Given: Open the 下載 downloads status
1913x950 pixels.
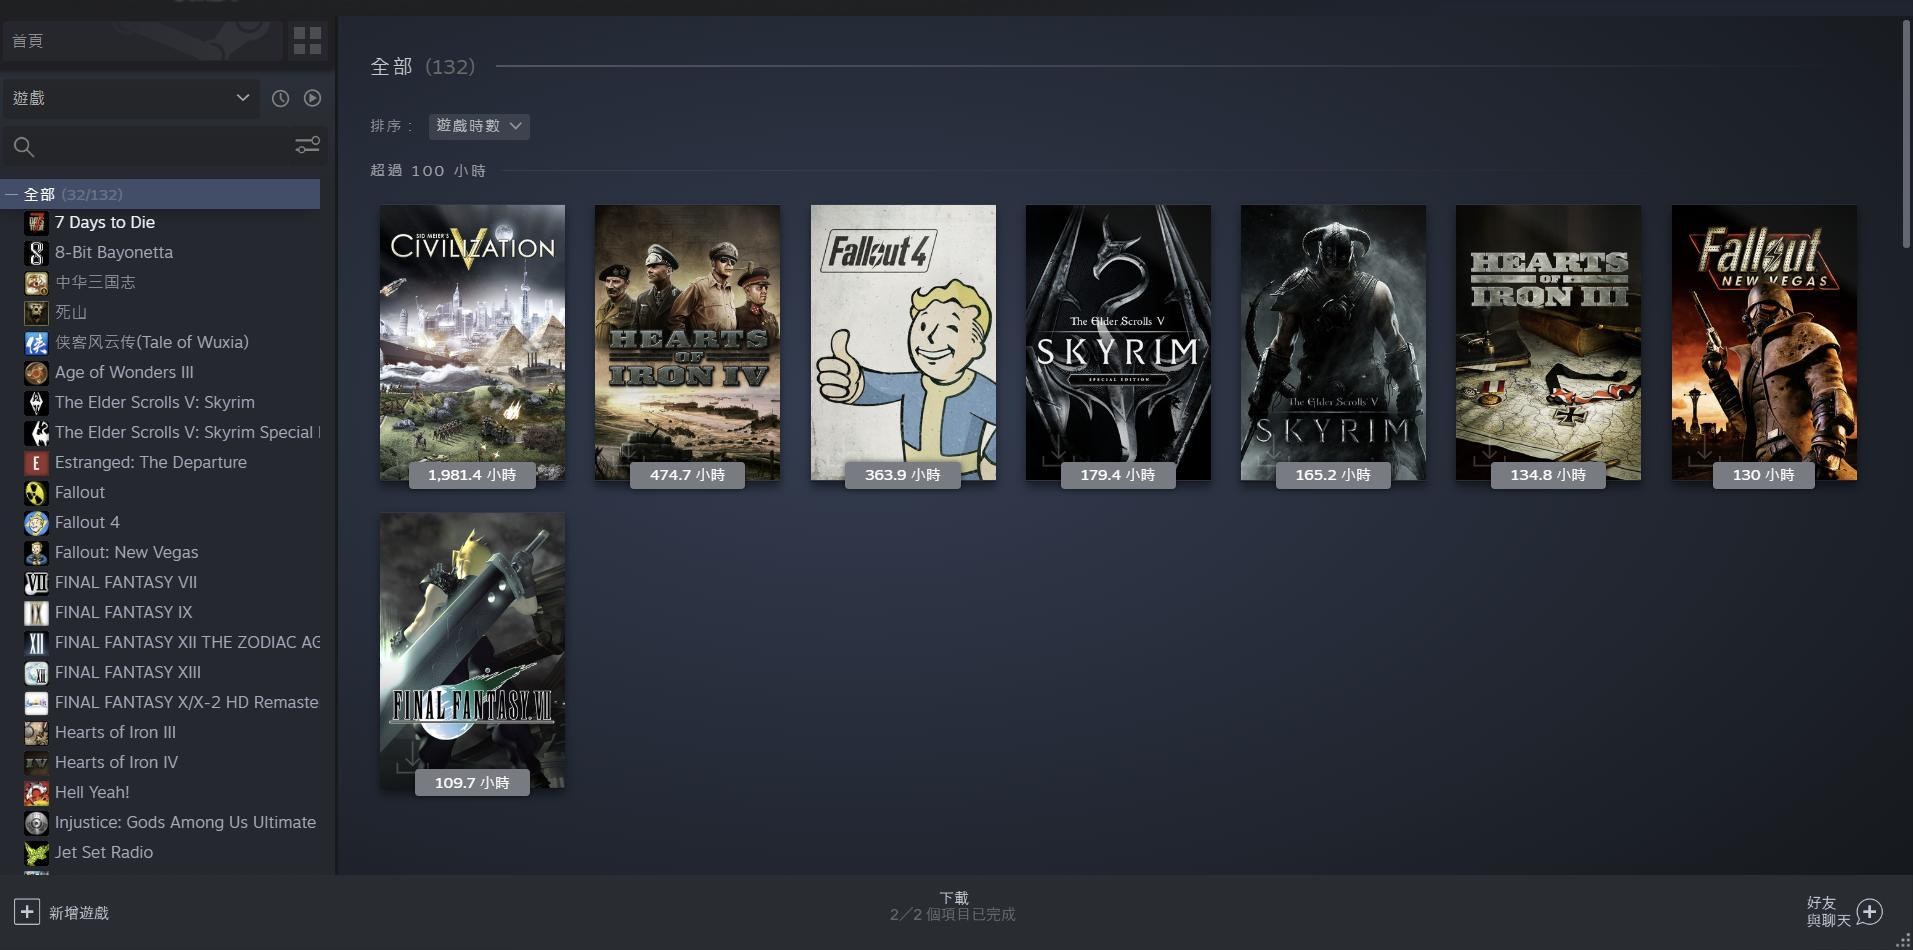Looking at the screenshot, I should pyautogui.click(x=953, y=906).
